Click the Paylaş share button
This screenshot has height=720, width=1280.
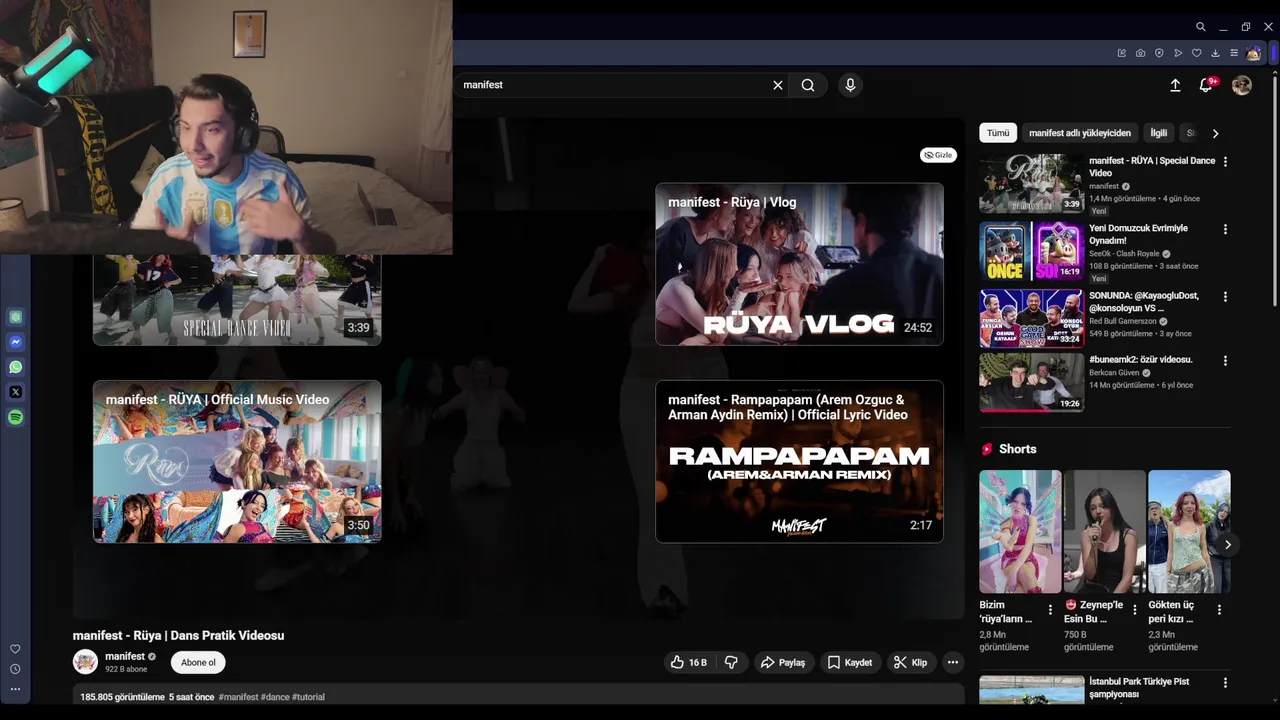click(x=782, y=662)
